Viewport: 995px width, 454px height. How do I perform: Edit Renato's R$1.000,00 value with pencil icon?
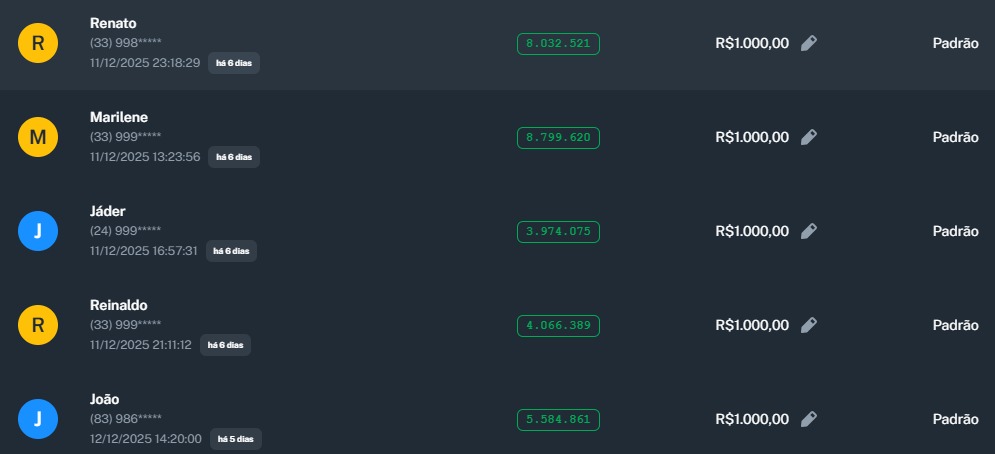809,43
